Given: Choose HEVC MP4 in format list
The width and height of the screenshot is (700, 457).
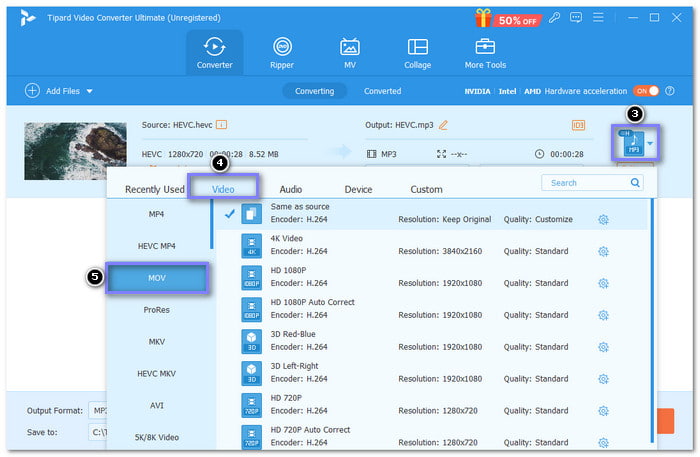Looking at the screenshot, I should coord(157,246).
